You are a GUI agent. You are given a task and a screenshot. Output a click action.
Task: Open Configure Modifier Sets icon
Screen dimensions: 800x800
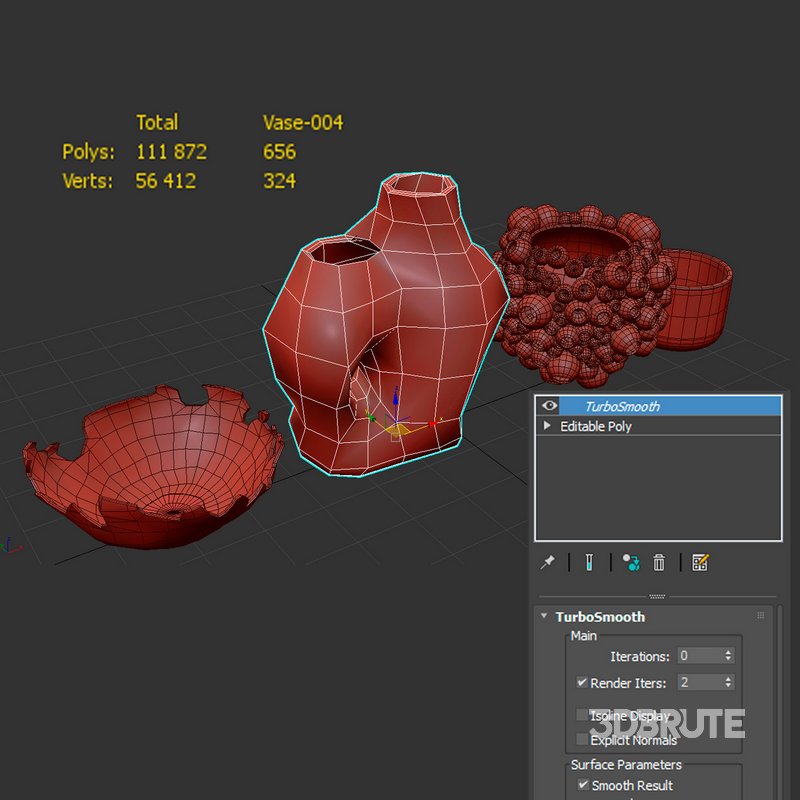pyautogui.click(x=700, y=562)
